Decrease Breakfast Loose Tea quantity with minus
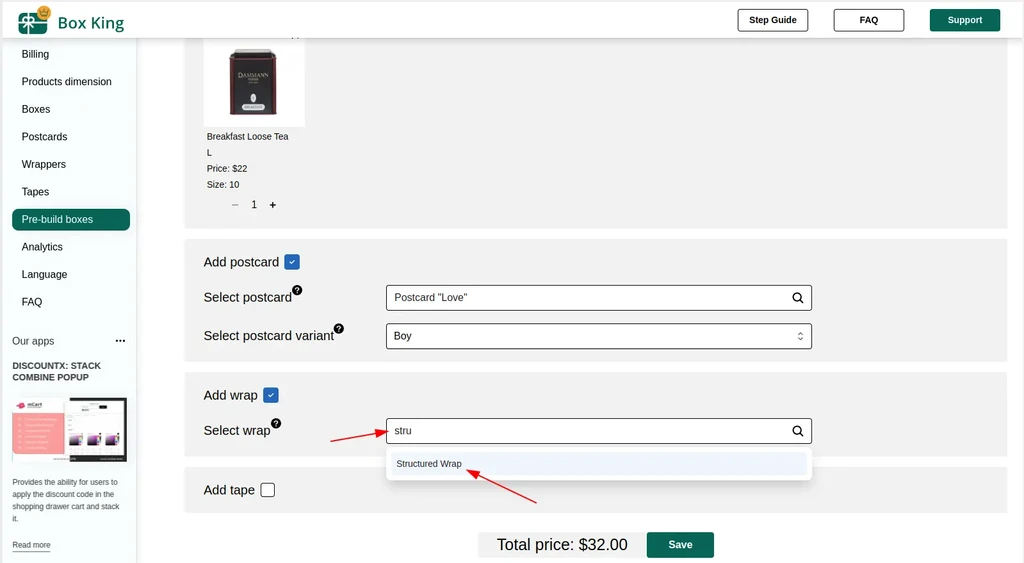 pos(235,205)
